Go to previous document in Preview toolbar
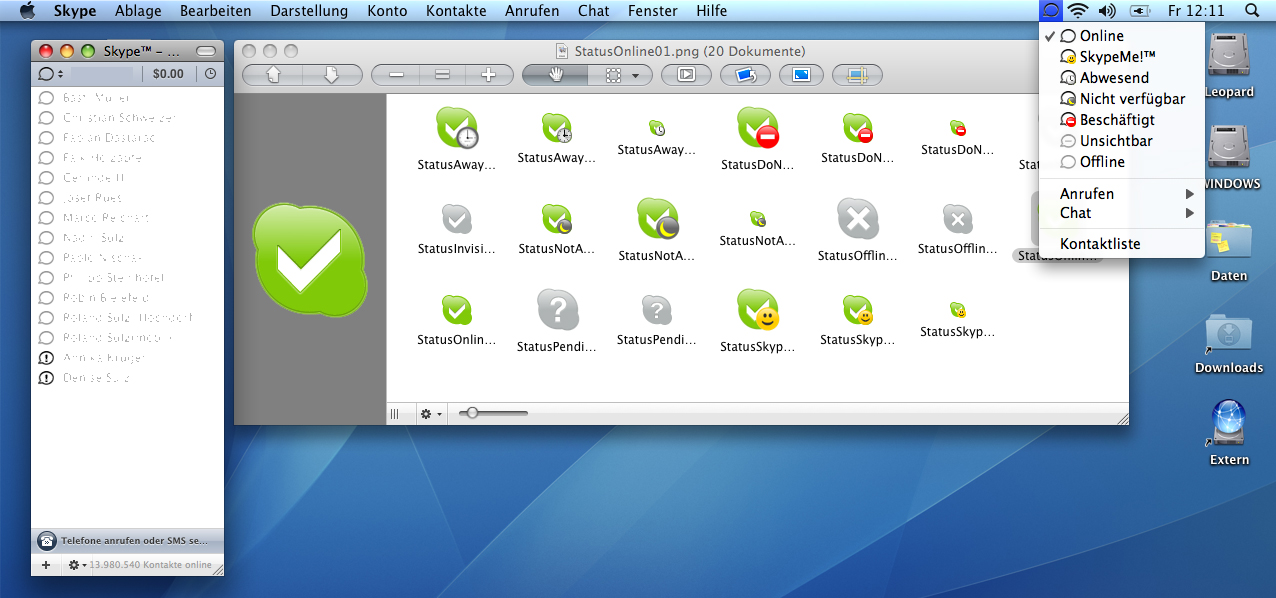This screenshot has width=1276, height=598. click(273, 74)
